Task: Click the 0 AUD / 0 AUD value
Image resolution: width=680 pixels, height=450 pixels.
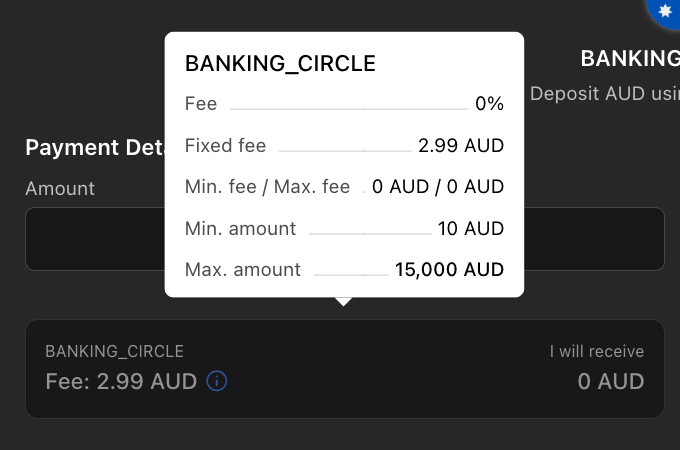Action: coord(438,186)
